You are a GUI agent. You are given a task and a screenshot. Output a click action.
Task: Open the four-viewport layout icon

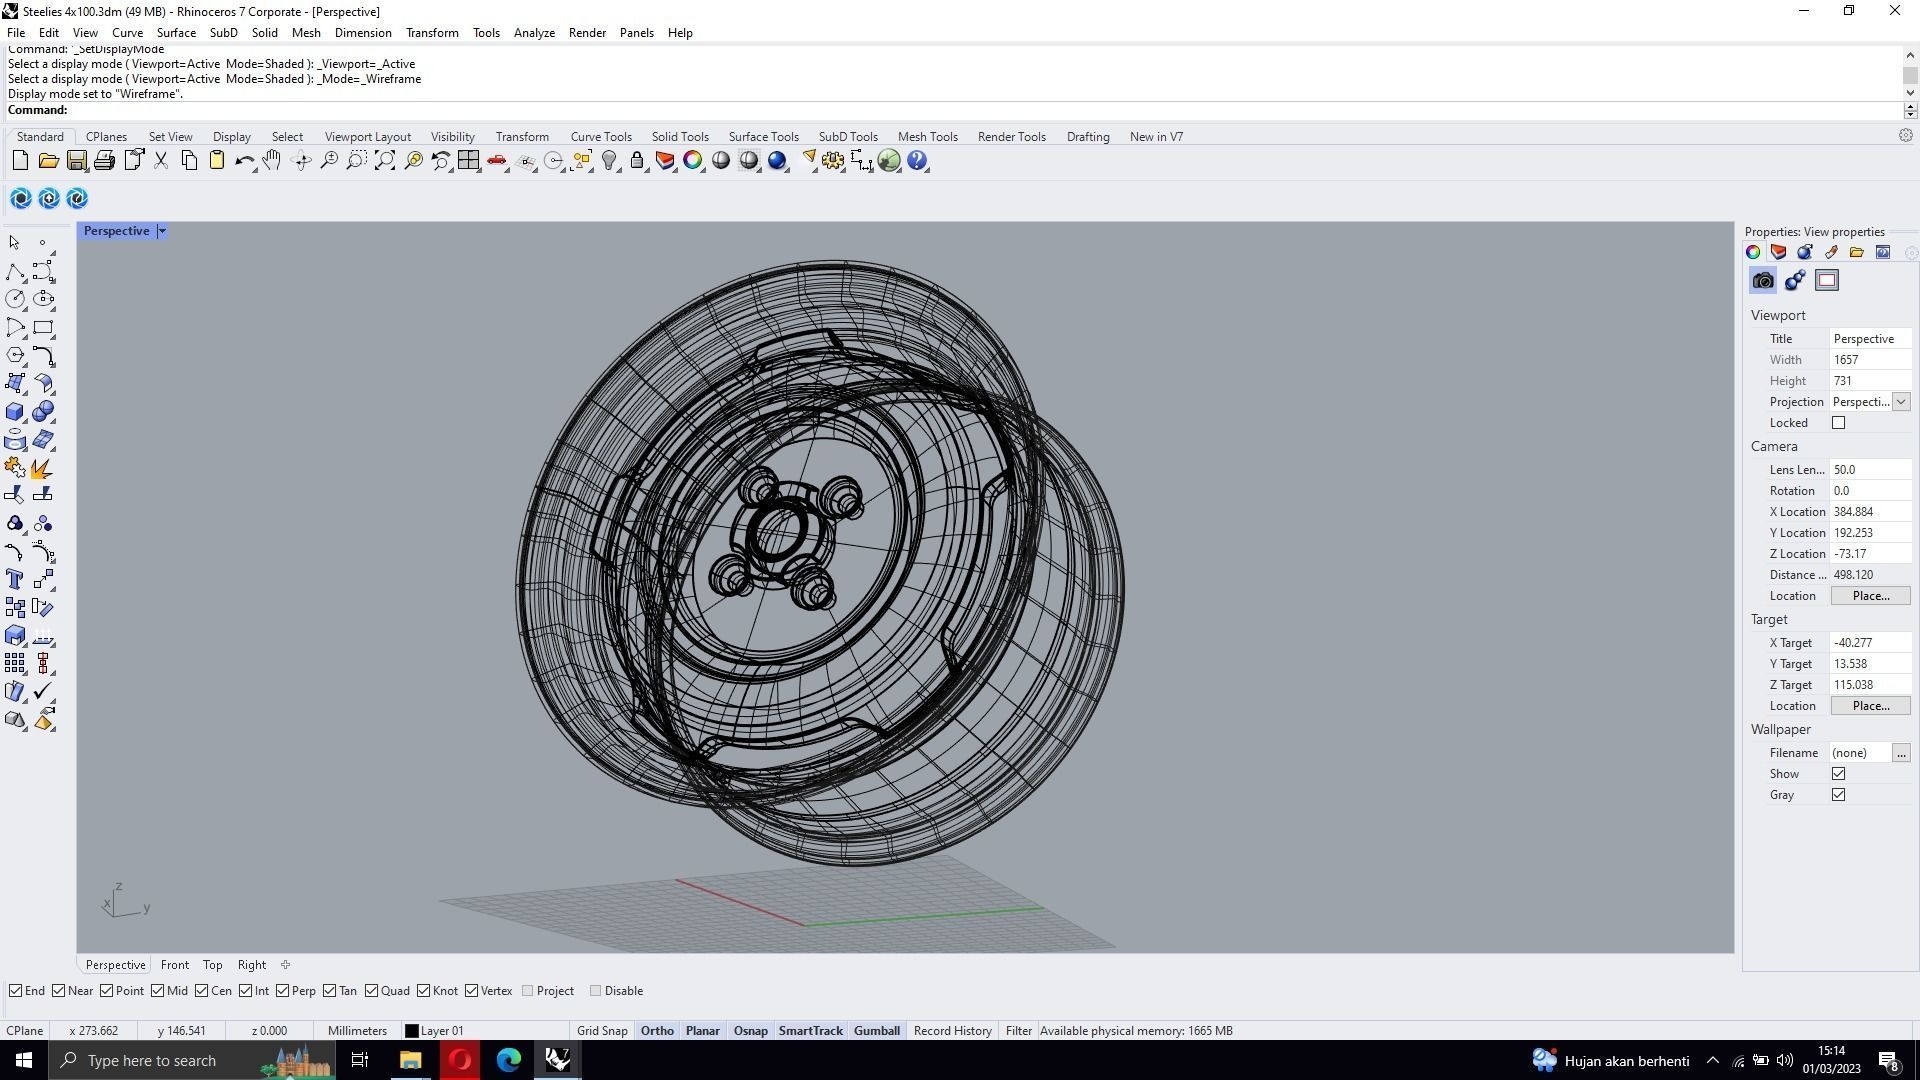468,161
